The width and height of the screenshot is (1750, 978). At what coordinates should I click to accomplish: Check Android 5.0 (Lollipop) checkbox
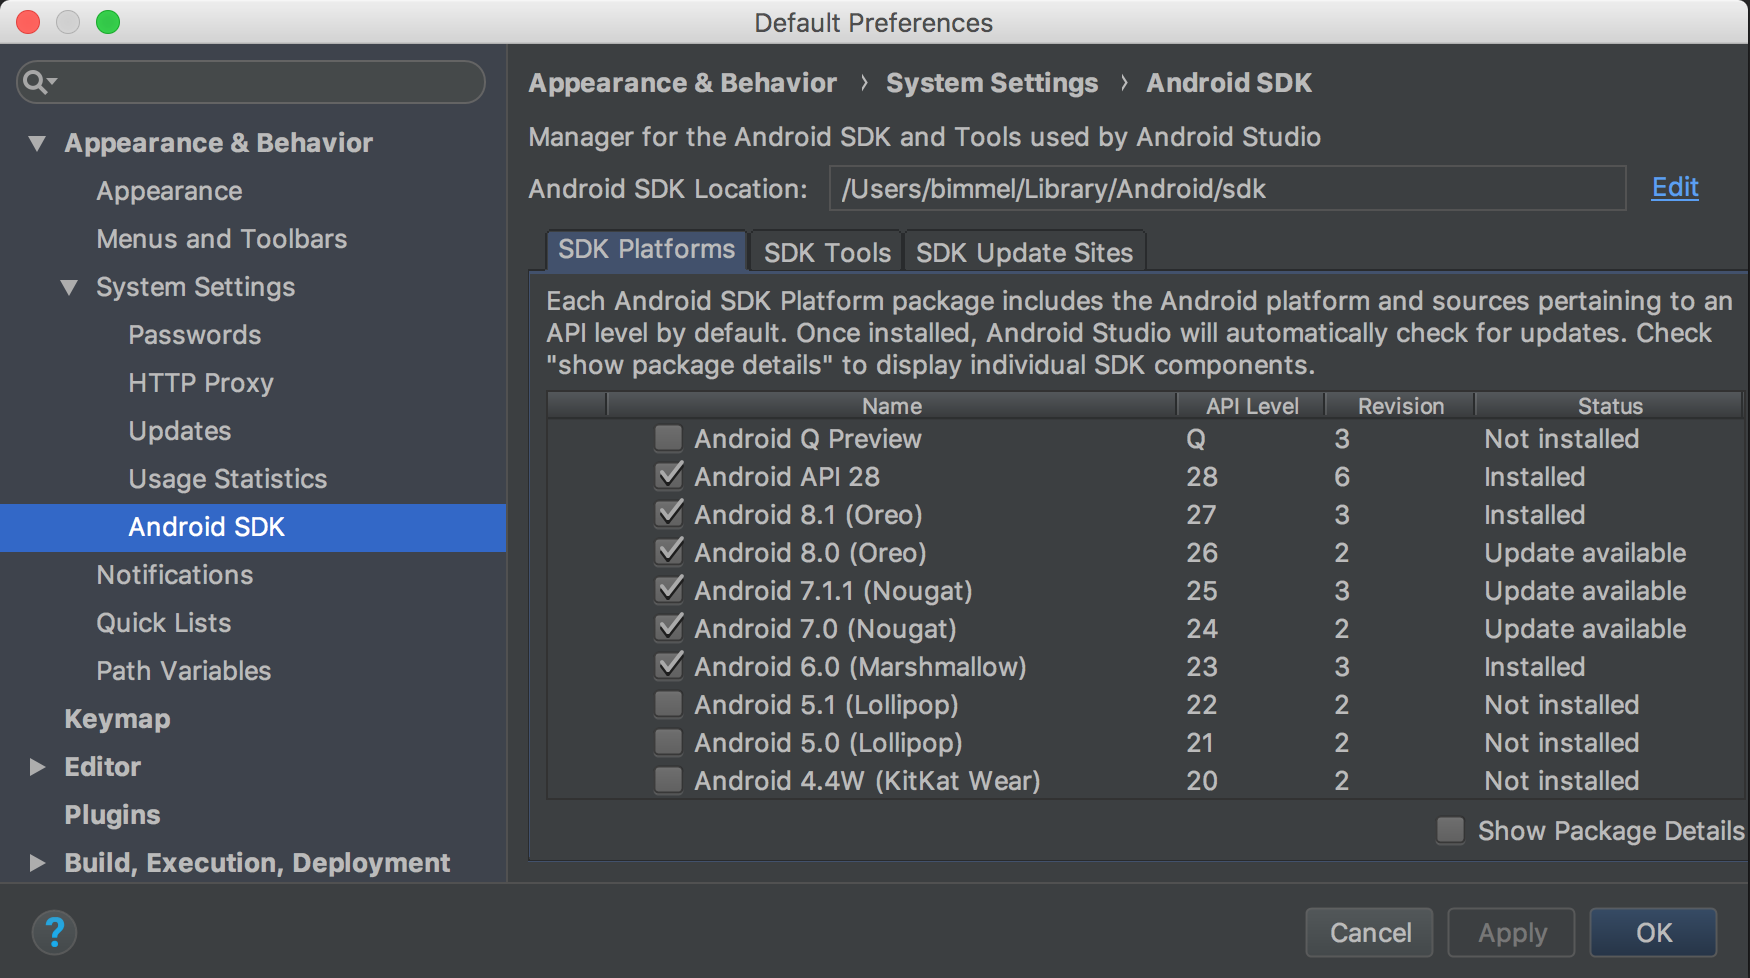tap(668, 742)
